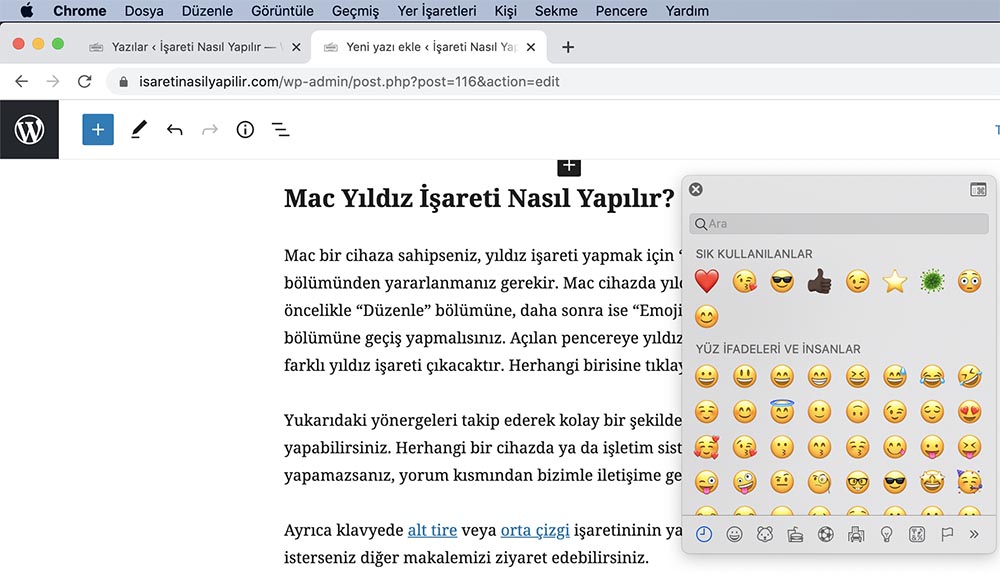Follow the alt tire link
1000x573 pixels.
point(432,530)
